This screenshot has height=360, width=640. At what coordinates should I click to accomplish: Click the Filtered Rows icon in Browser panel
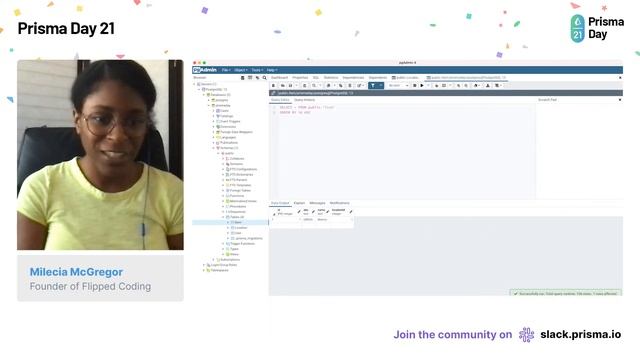click(x=257, y=78)
